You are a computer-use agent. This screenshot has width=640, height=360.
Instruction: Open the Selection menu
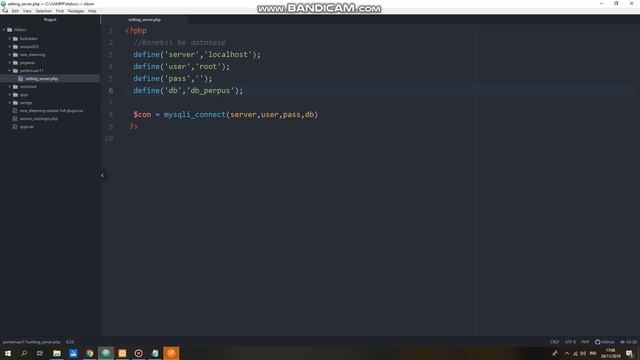(x=43, y=11)
